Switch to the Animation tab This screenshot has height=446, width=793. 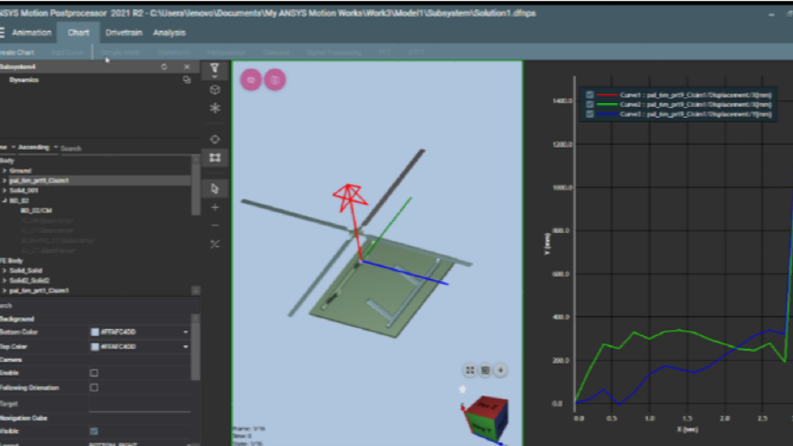coord(31,32)
